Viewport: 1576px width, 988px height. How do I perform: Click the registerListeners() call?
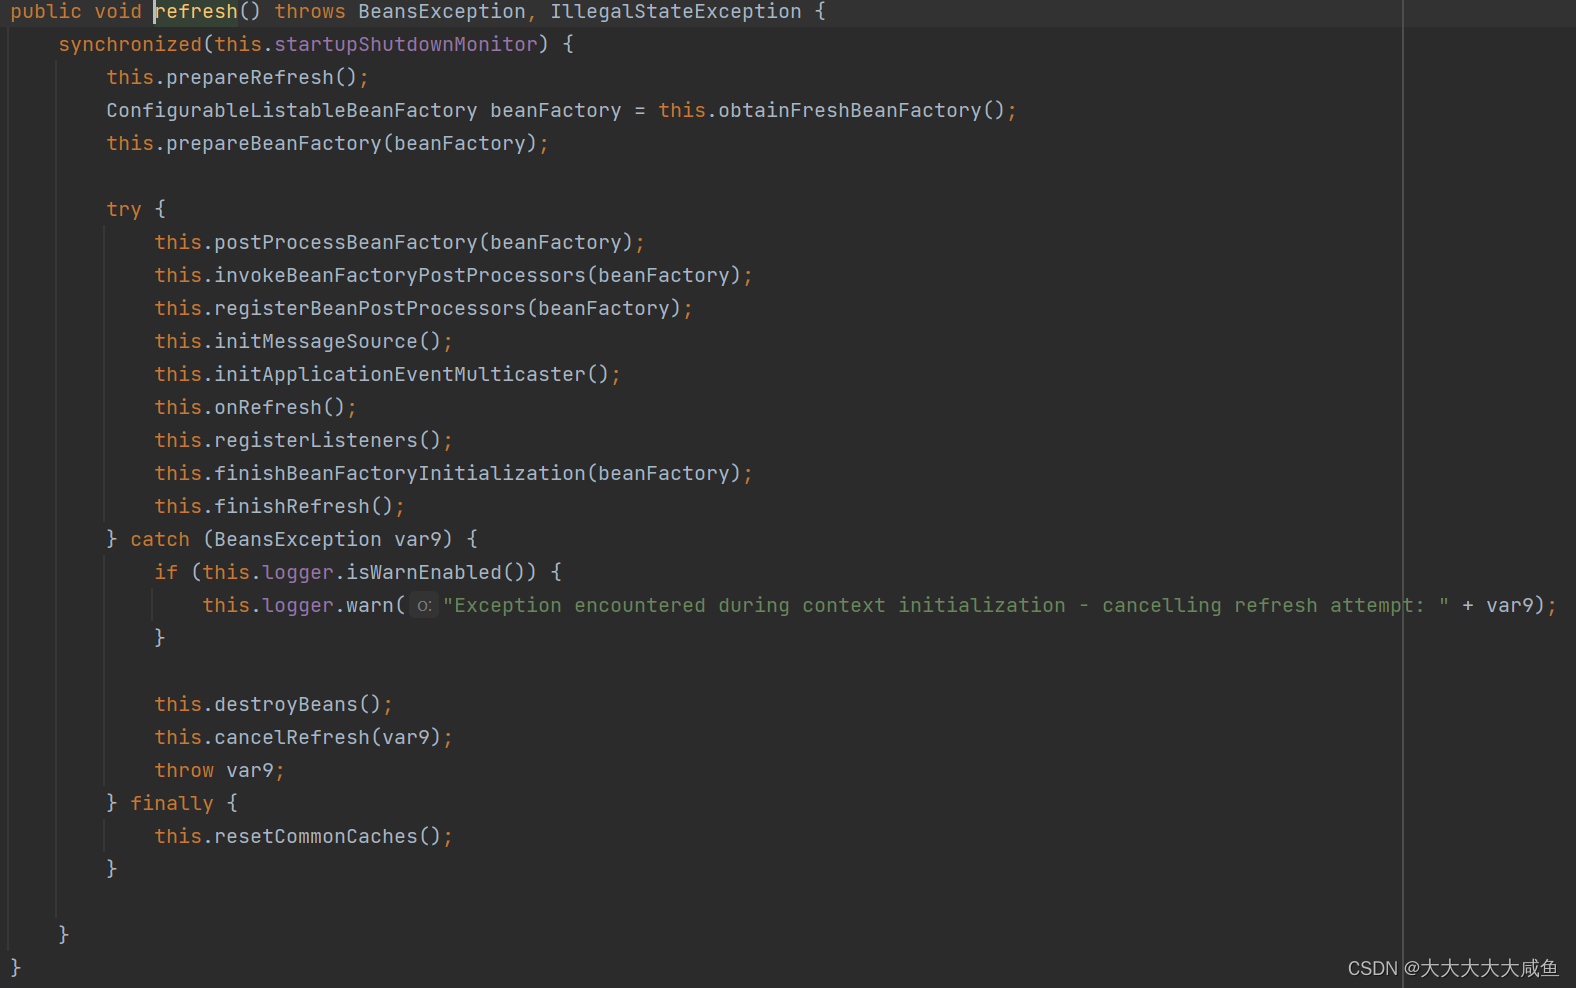328,441
